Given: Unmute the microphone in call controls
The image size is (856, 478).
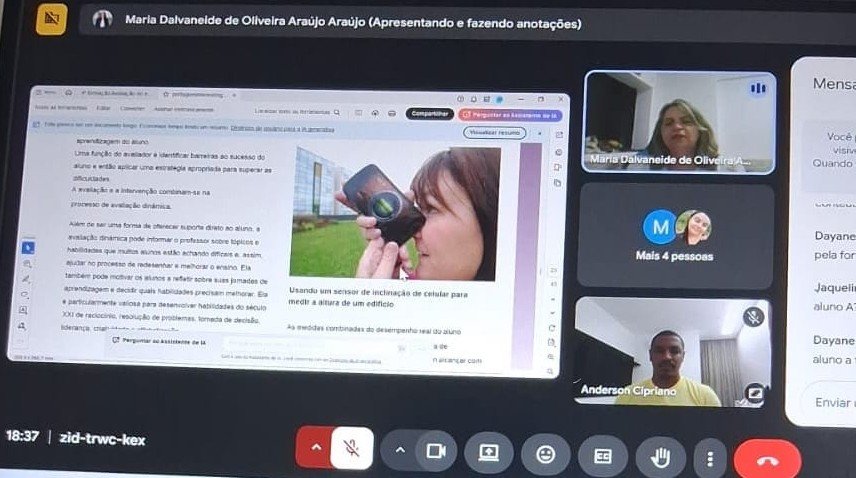Looking at the screenshot, I should (x=352, y=448).
